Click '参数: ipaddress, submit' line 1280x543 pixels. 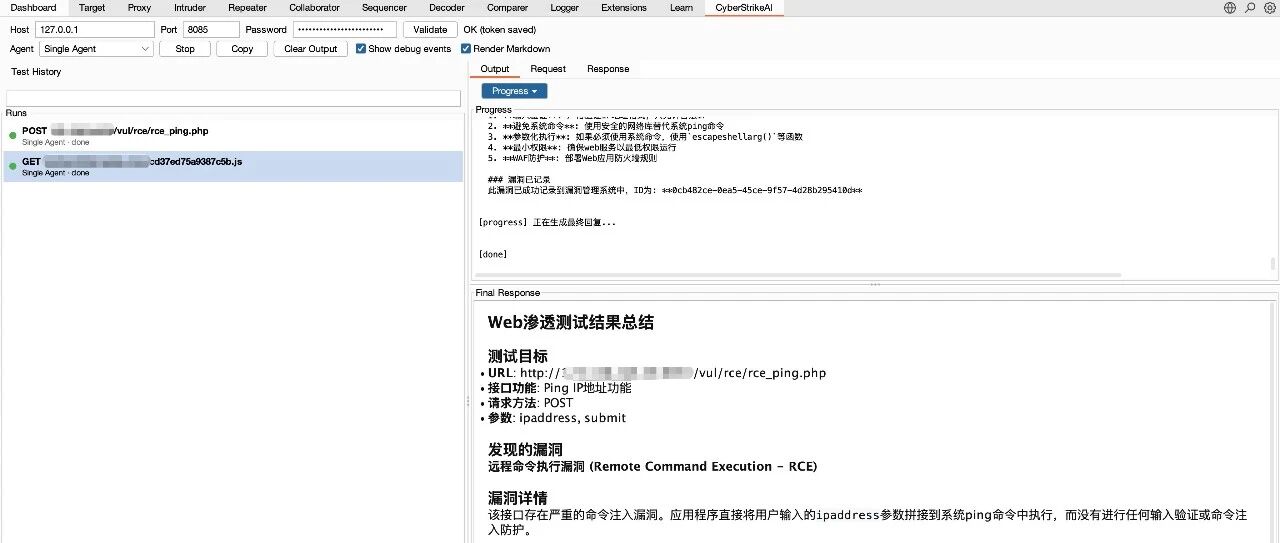(x=557, y=418)
